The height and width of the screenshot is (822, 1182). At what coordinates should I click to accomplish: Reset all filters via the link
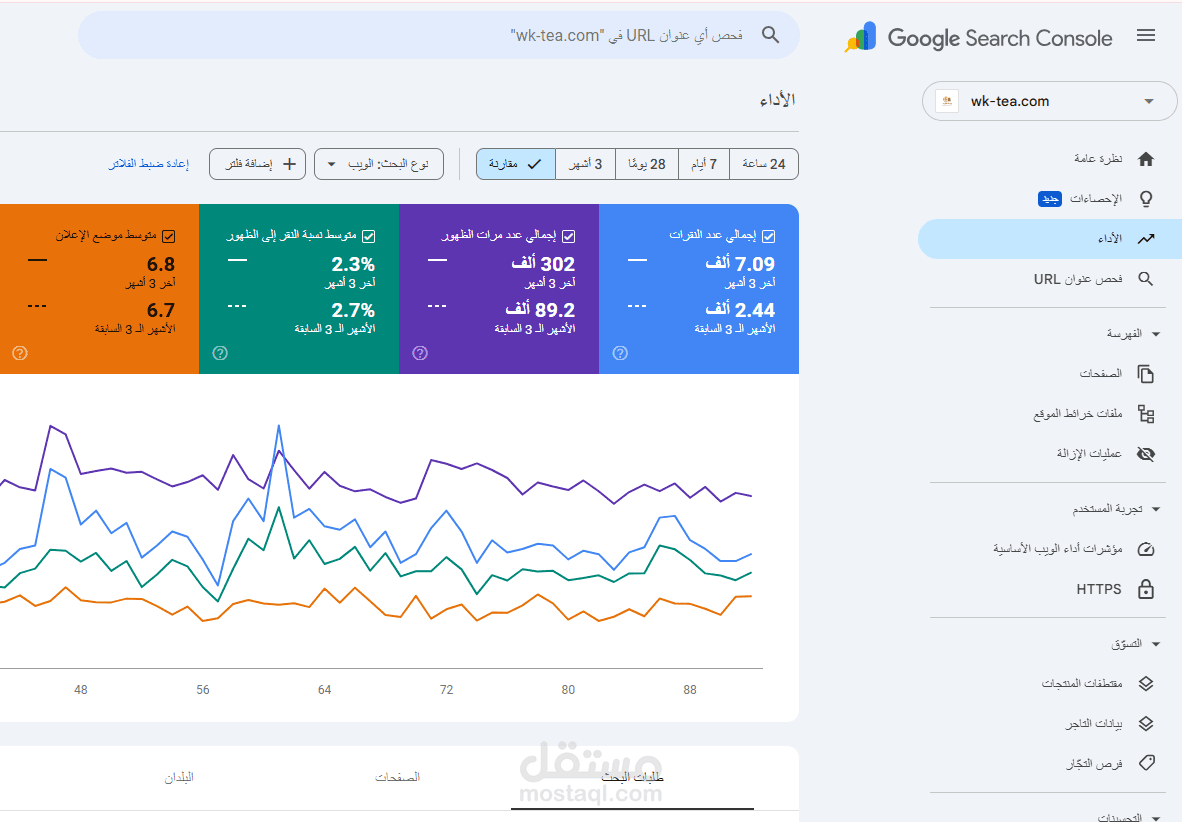(150, 163)
